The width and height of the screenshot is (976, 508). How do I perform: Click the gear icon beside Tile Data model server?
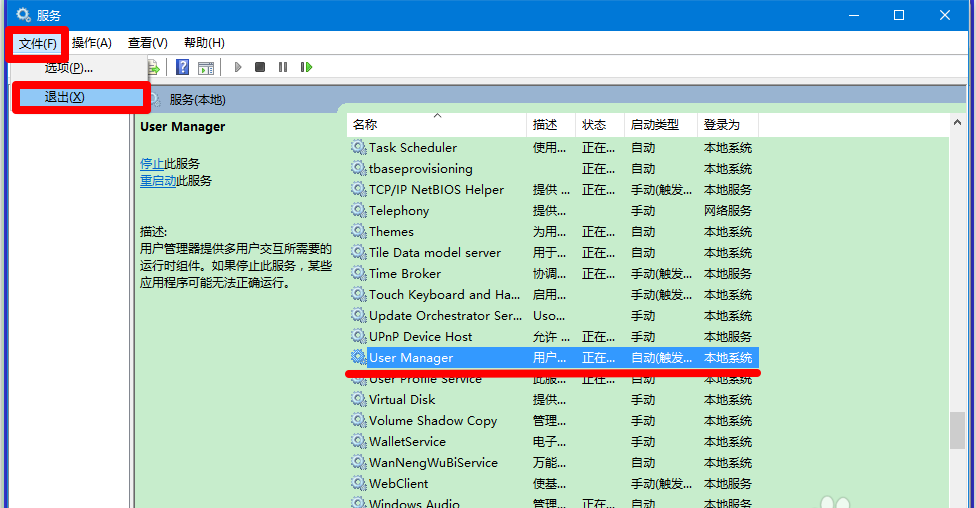point(359,253)
